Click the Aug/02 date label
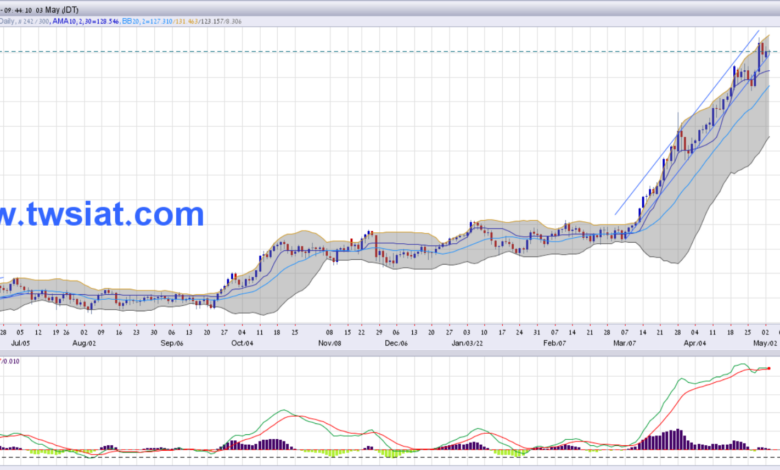 [x=84, y=343]
